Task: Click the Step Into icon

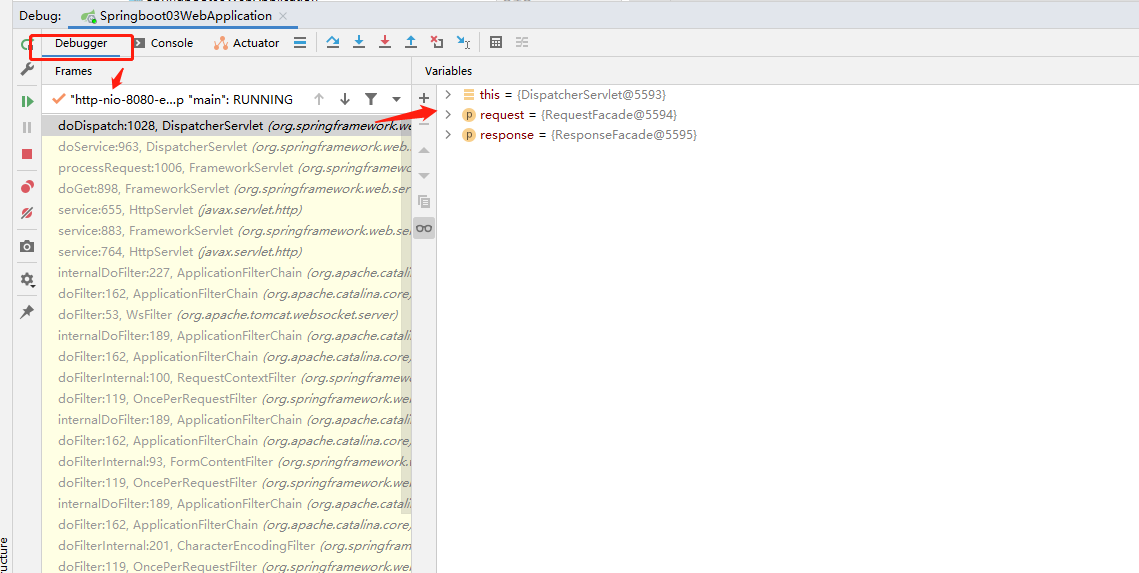Action: [x=359, y=42]
